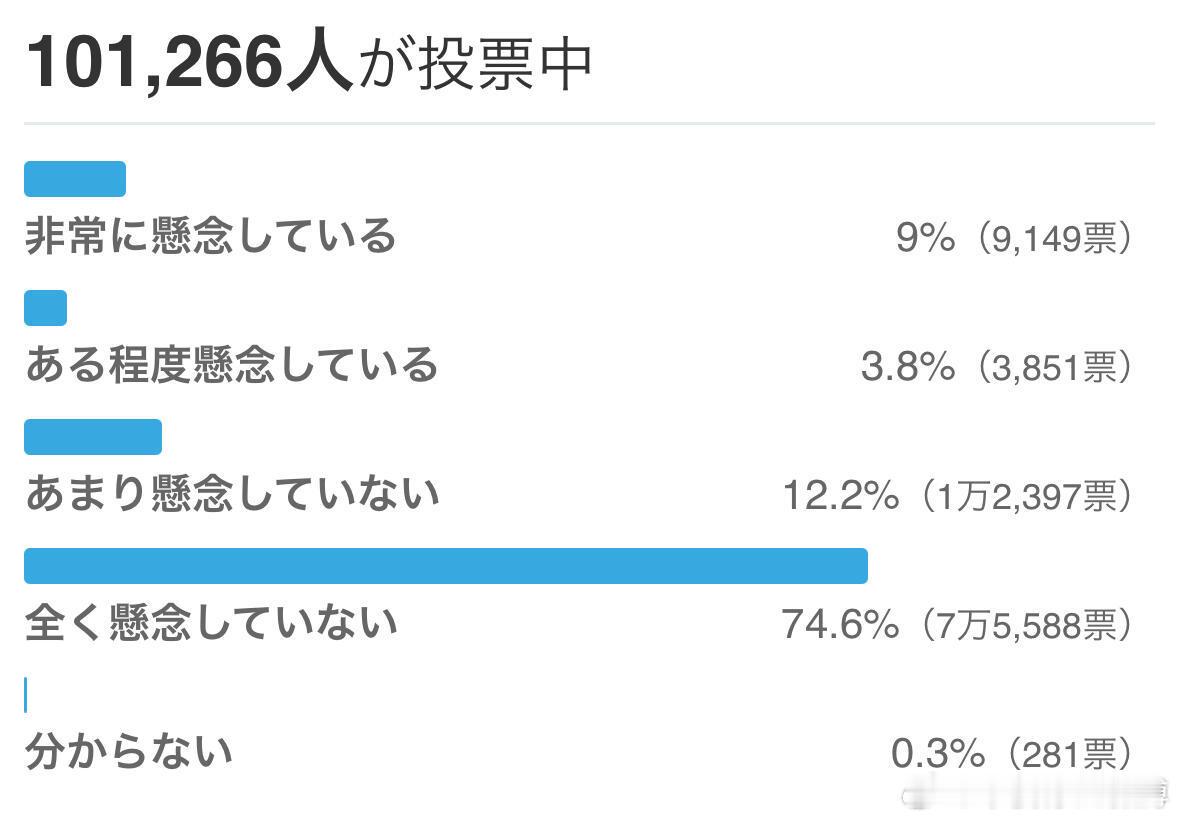Select the ある程度懸念している option label
Image resolution: width=1179 pixels, height=821 pixels.
232,365
